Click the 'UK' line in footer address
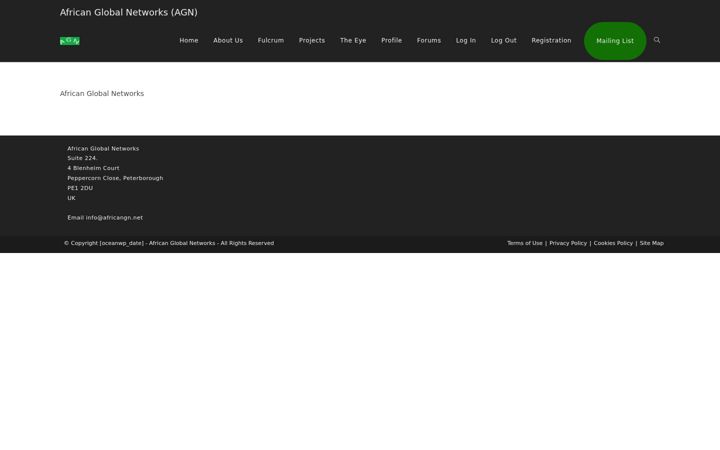Viewport: 720px width, 450px height. tap(71, 198)
